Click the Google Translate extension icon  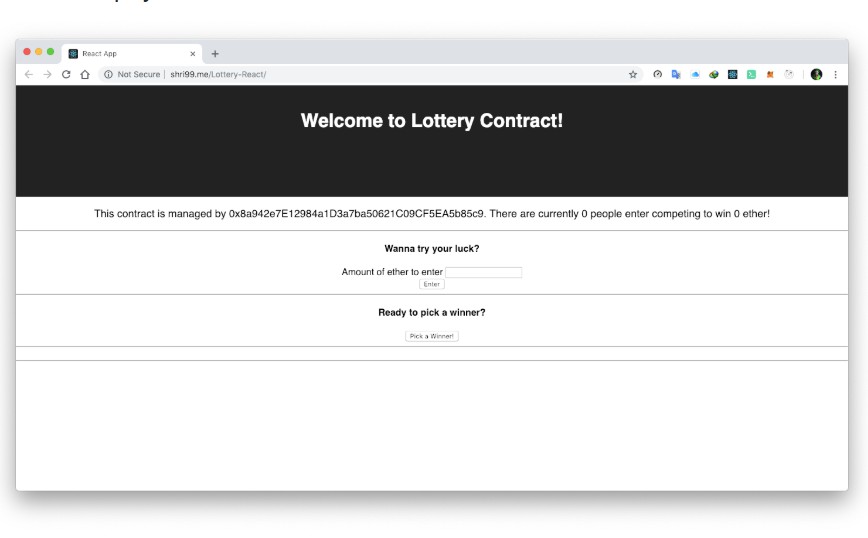[676, 74]
